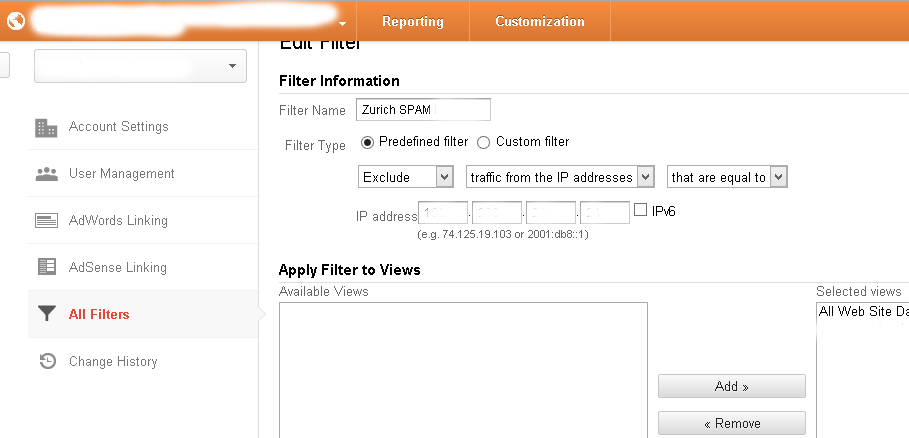Open the traffic from the IP addresses dropdown
909x438 pixels.
560,177
